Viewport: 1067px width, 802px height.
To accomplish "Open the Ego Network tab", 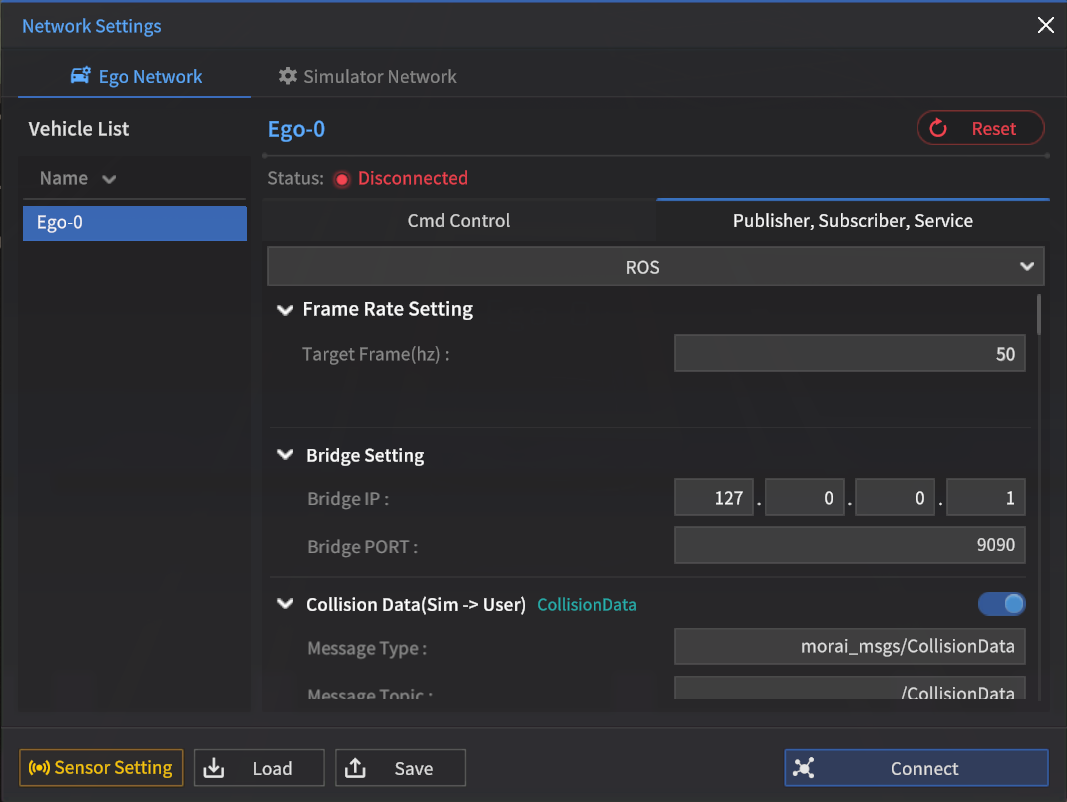I will (135, 76).
